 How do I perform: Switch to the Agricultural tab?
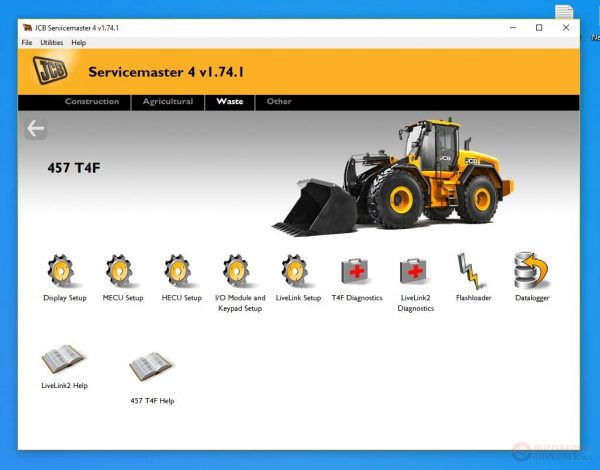168,101
